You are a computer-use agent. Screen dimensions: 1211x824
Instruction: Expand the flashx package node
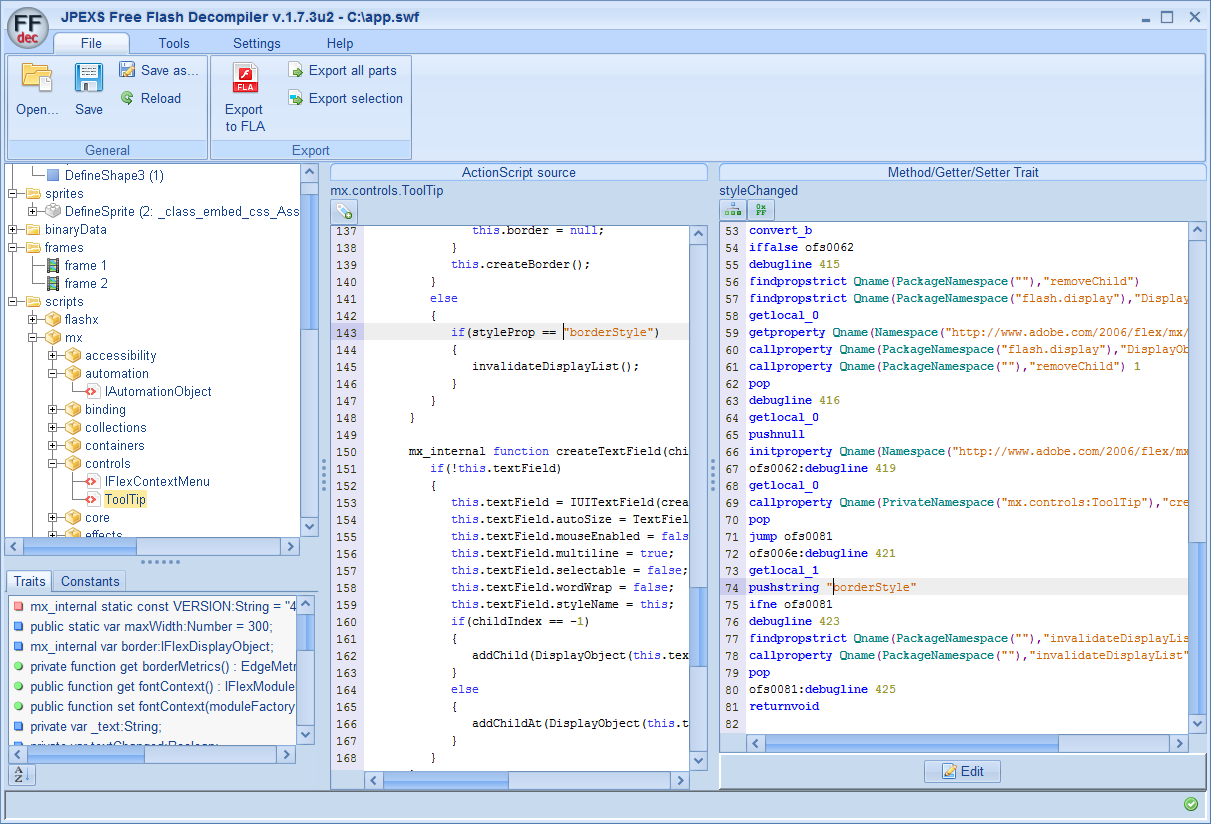[x=33, y=320]
